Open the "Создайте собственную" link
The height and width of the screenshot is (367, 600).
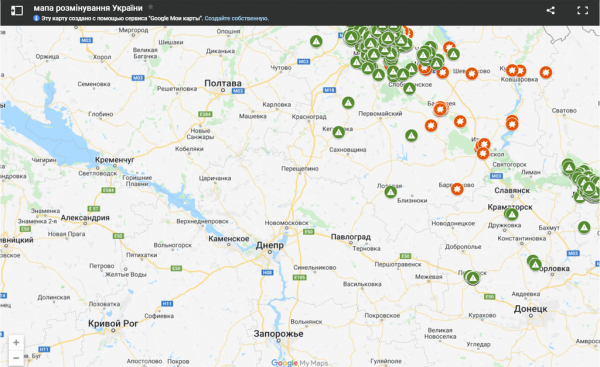[236, 18]
